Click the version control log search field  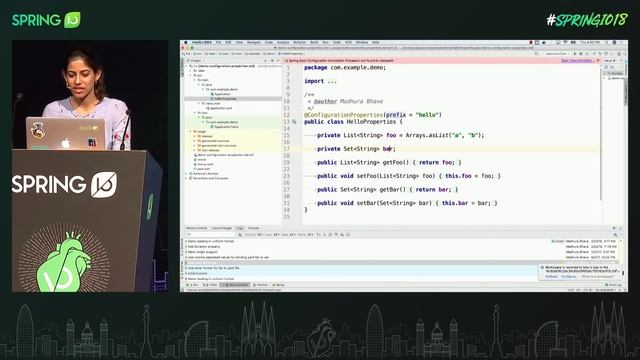tap(211, 235)
